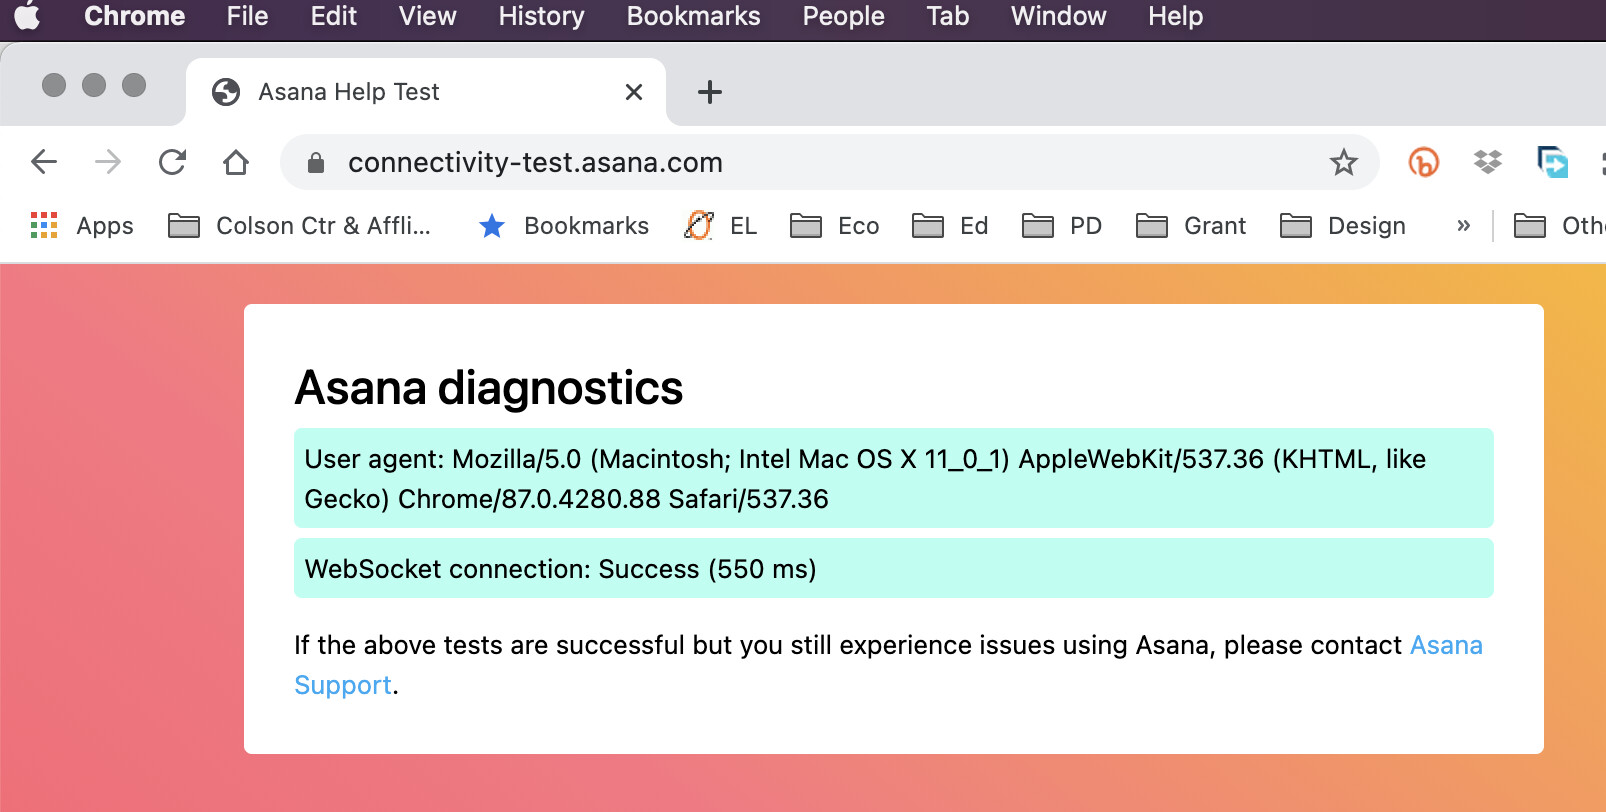Screen dimensions: 1606x812
Task: Click the User agent result text
Action: [x=893, y=478]
